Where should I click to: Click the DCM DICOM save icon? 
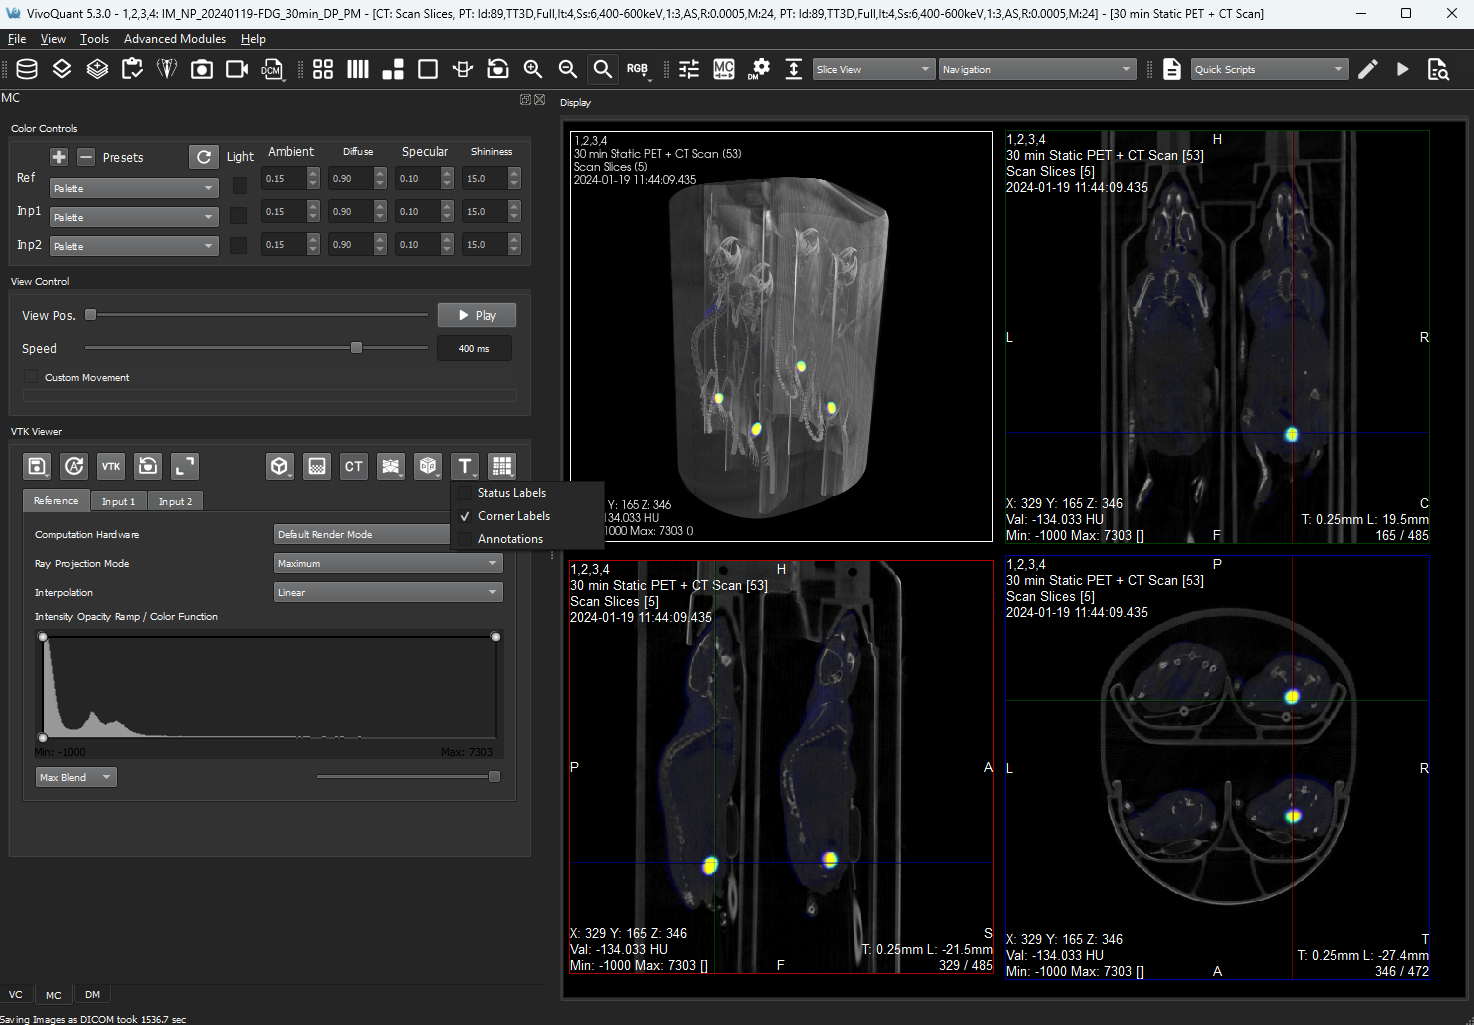click(x=272, y=69)
